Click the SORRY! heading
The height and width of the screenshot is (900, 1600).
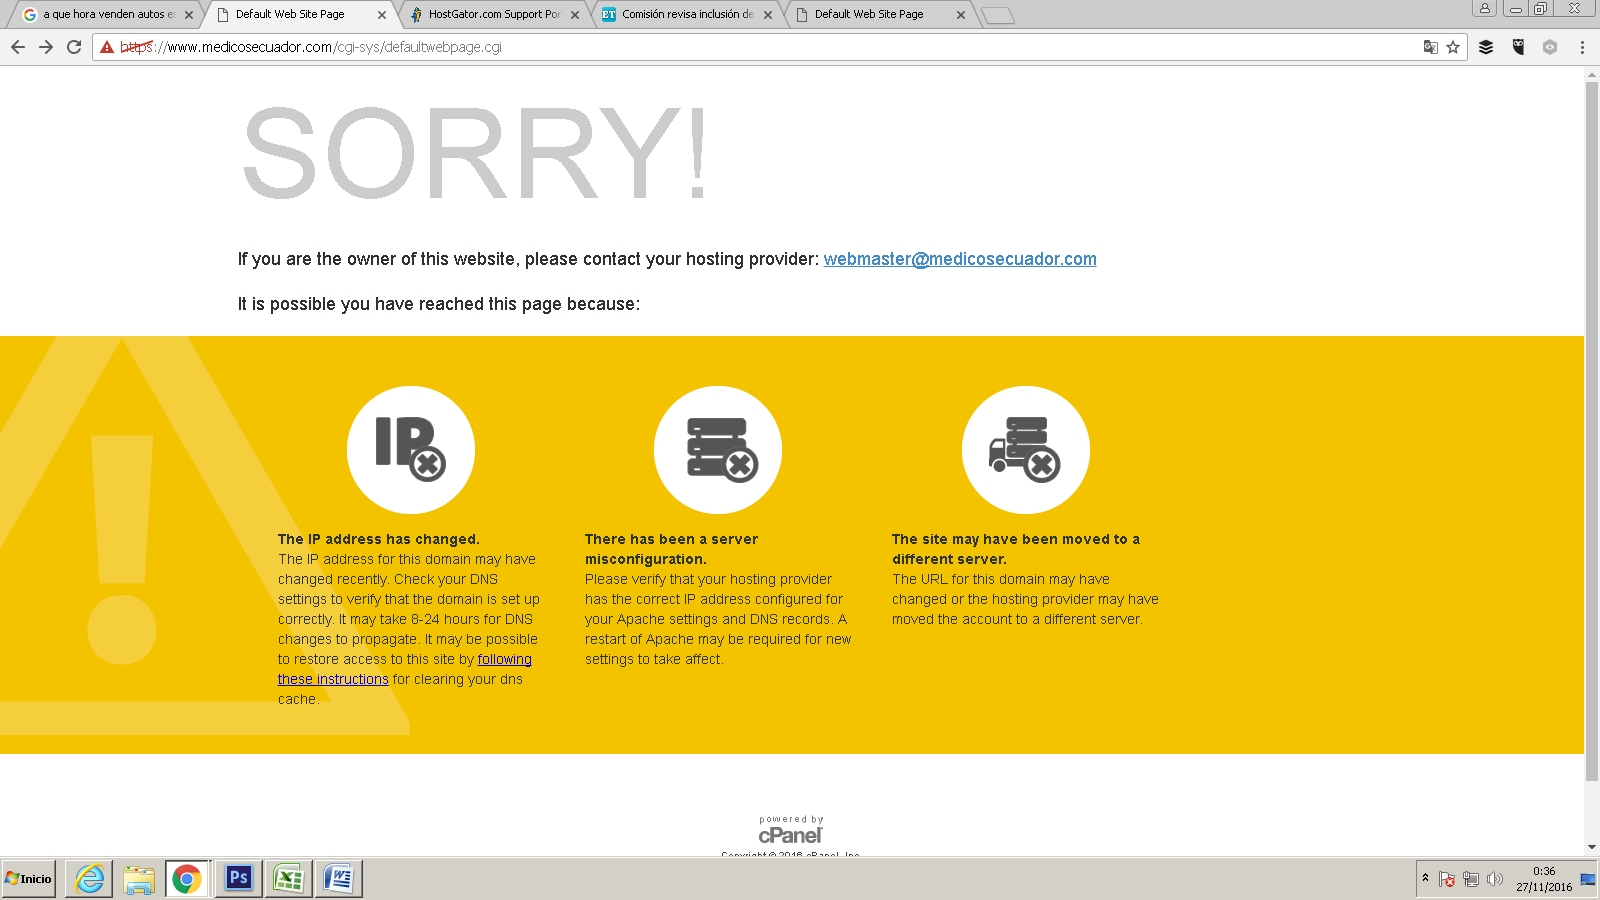pyautogui.click(x=475, y=153)
